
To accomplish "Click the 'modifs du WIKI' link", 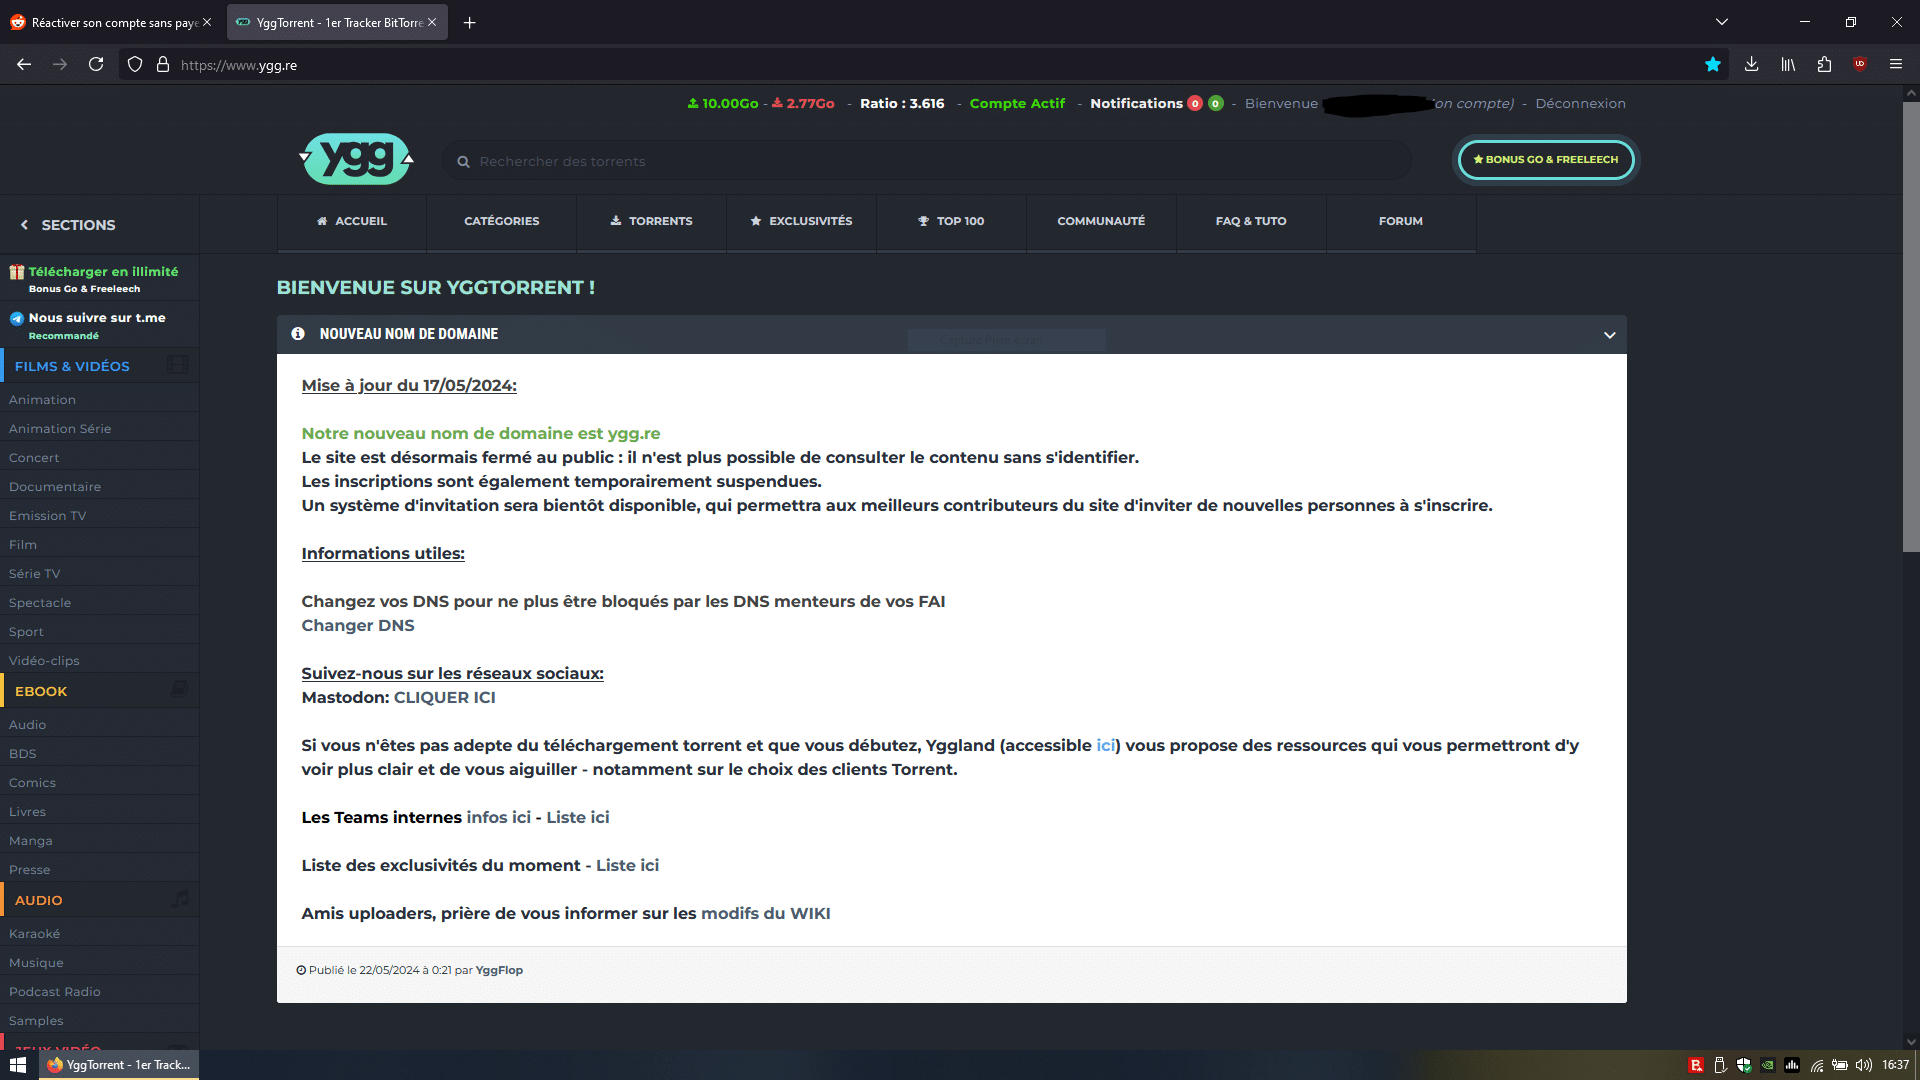I will click(x=766, y=914).
